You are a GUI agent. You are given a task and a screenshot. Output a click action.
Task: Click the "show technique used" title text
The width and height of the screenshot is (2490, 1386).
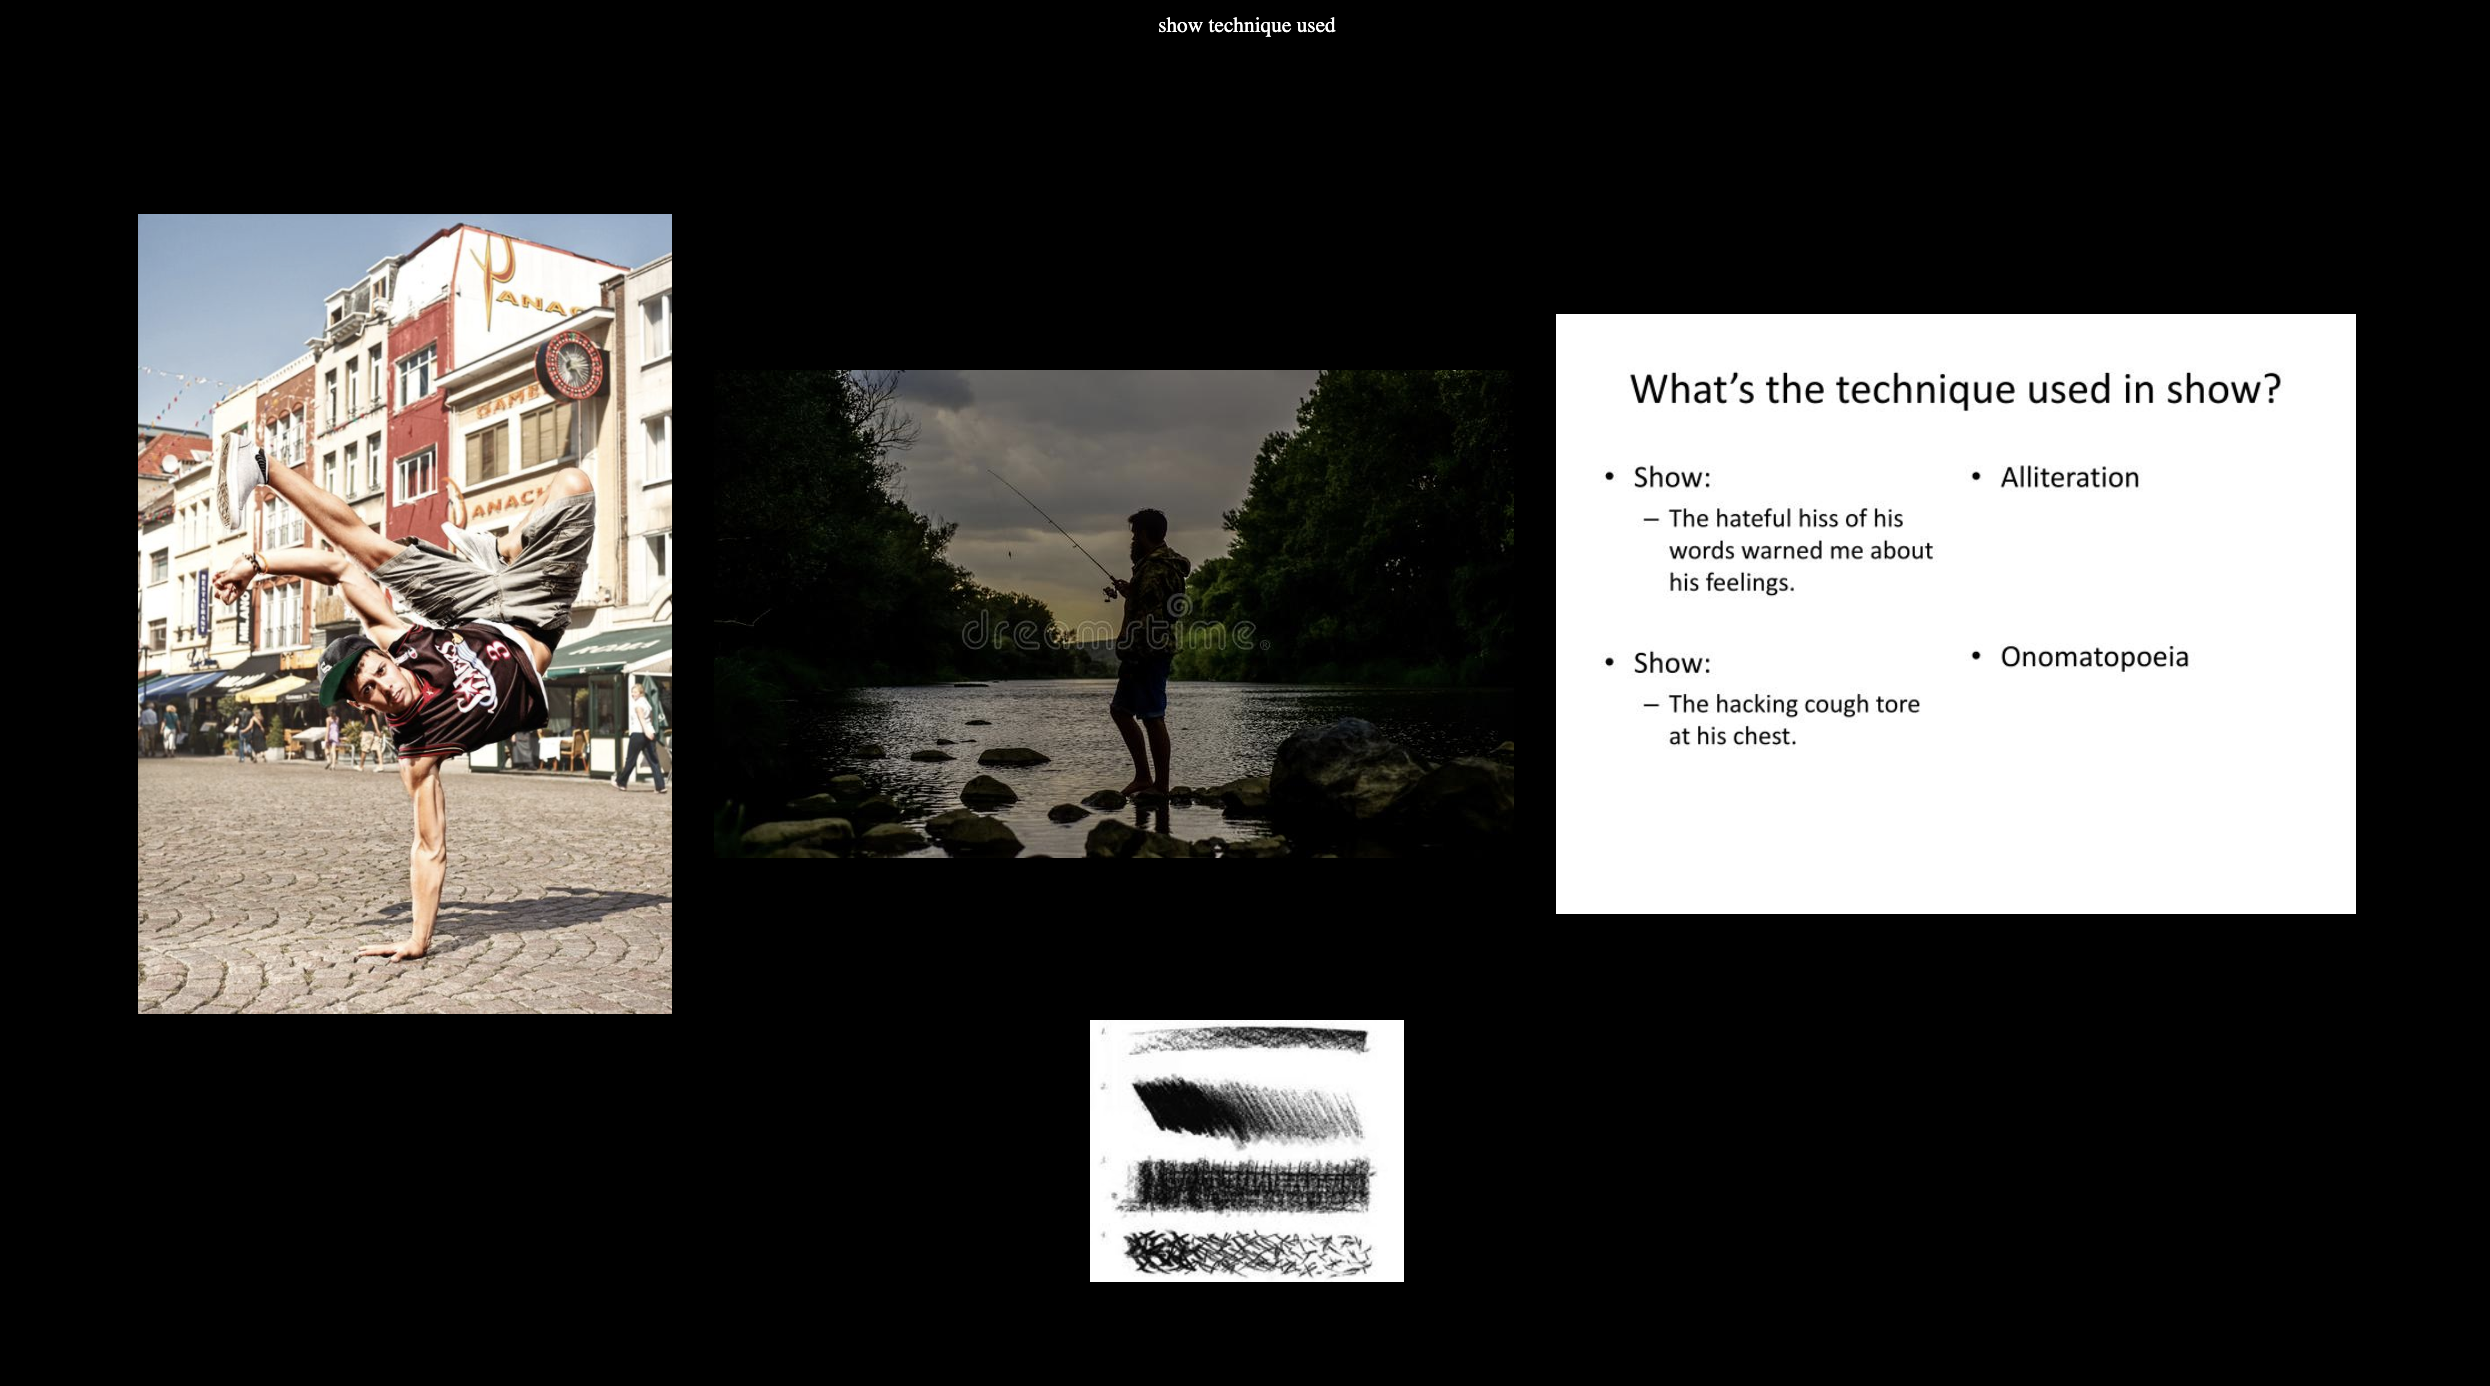pyautogui.click(x=1245, y=25)
